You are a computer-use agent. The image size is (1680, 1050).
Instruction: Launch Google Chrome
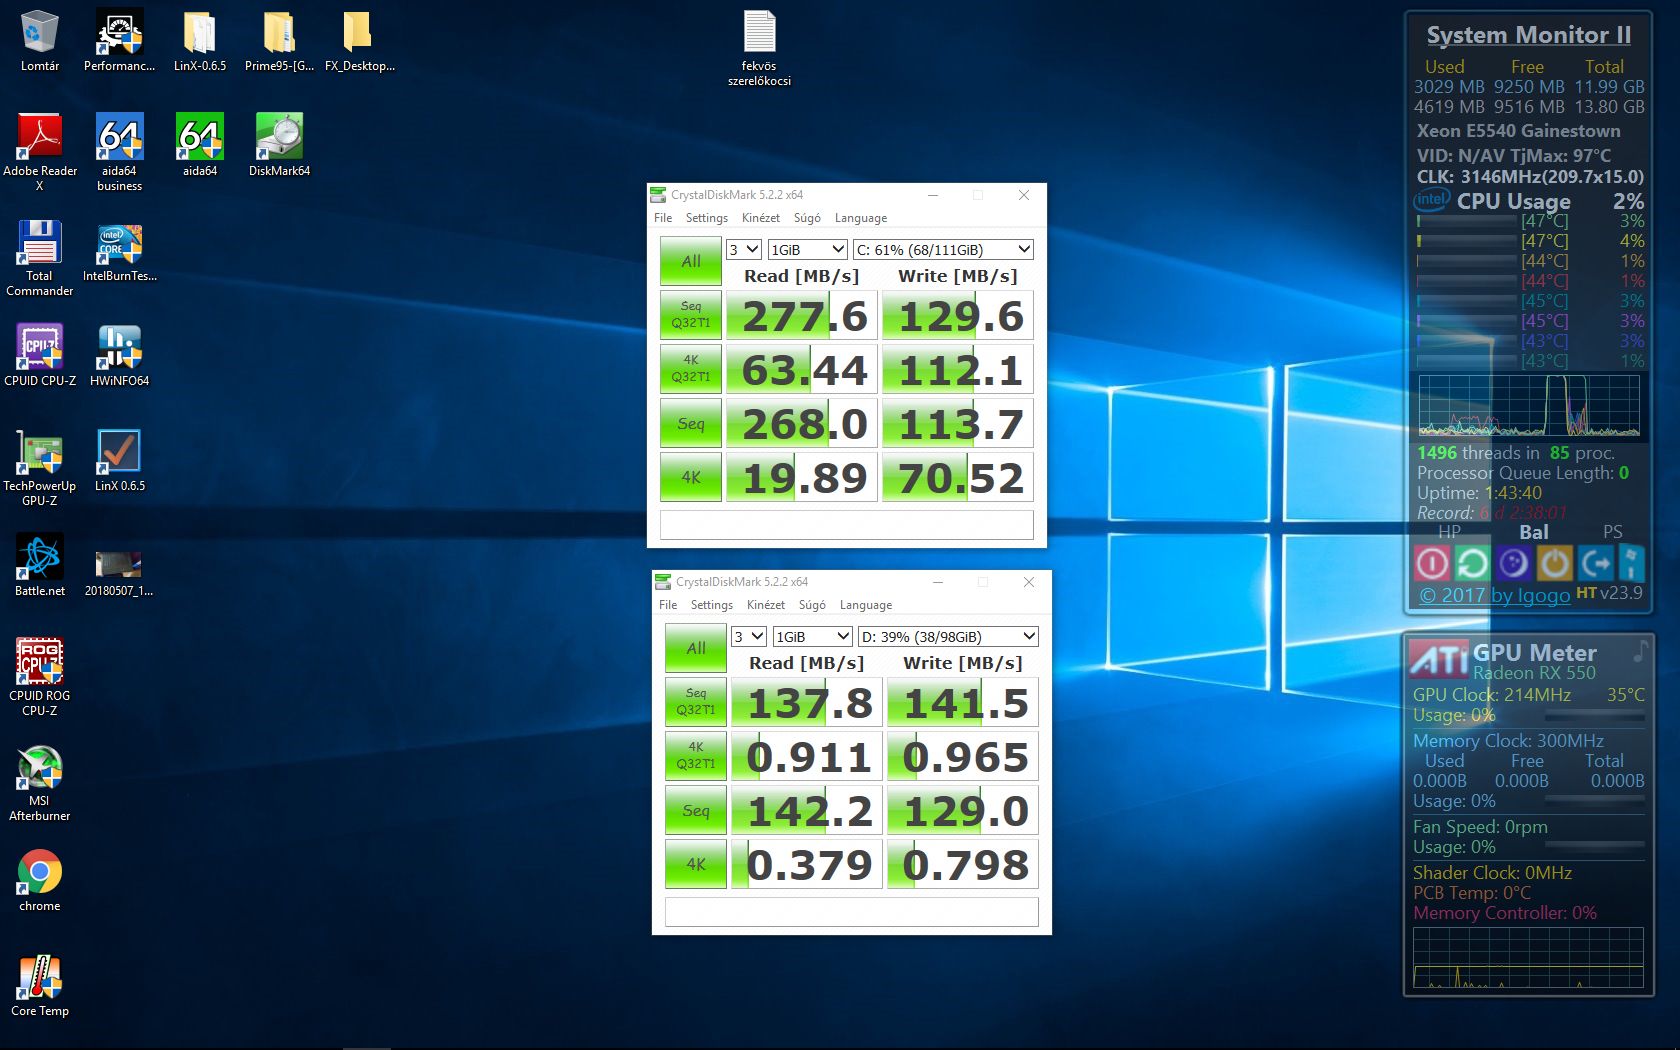(40, 880)
